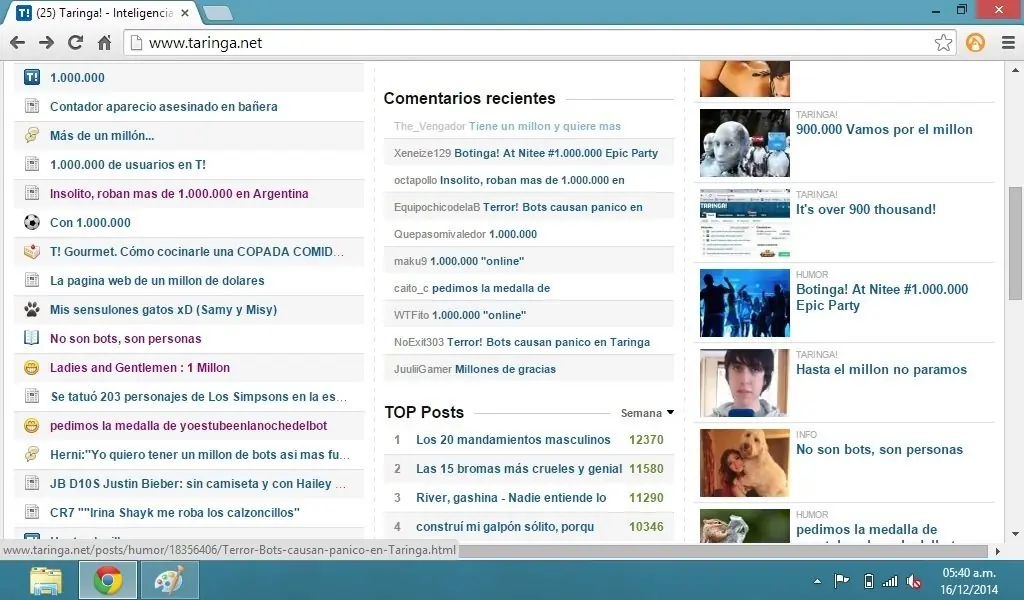Open the orange extension icon in toolbar
This screenshot has width=1024, height=600.
(x=975, y=43)
